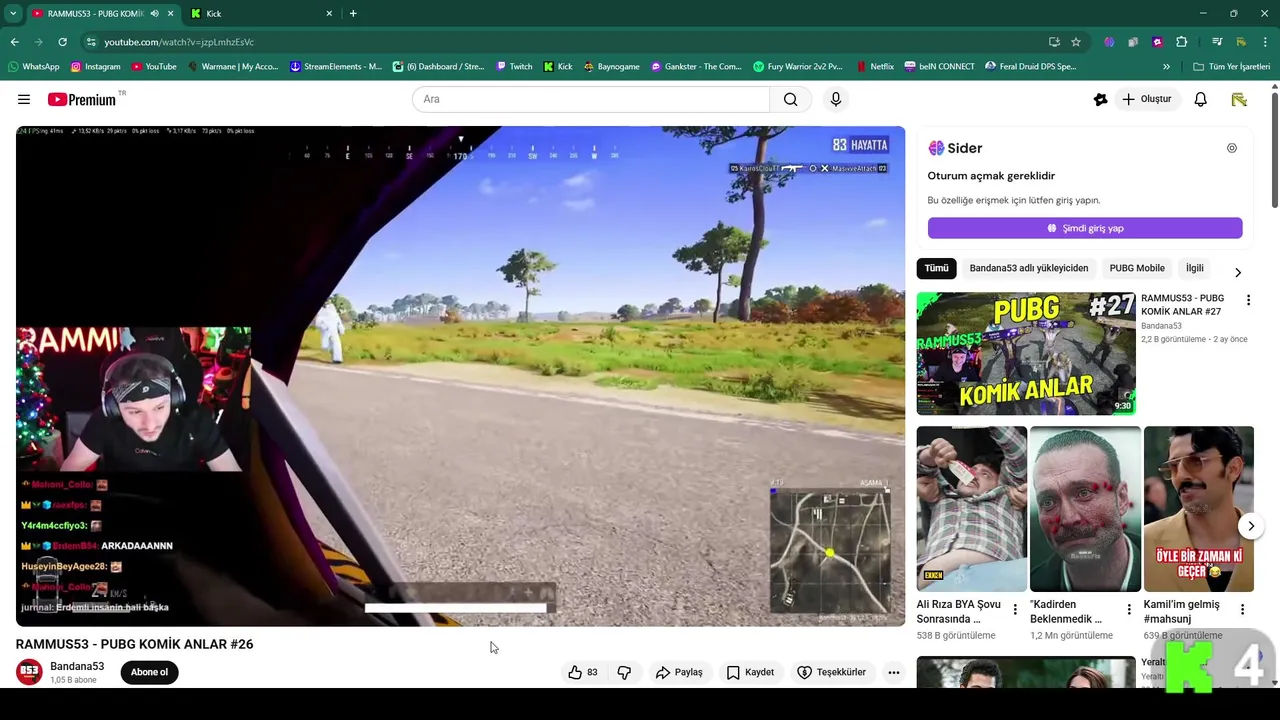1280x720 pixels.
Task: Open the Chrome three-dot menu
Action: coord(1264,42)
